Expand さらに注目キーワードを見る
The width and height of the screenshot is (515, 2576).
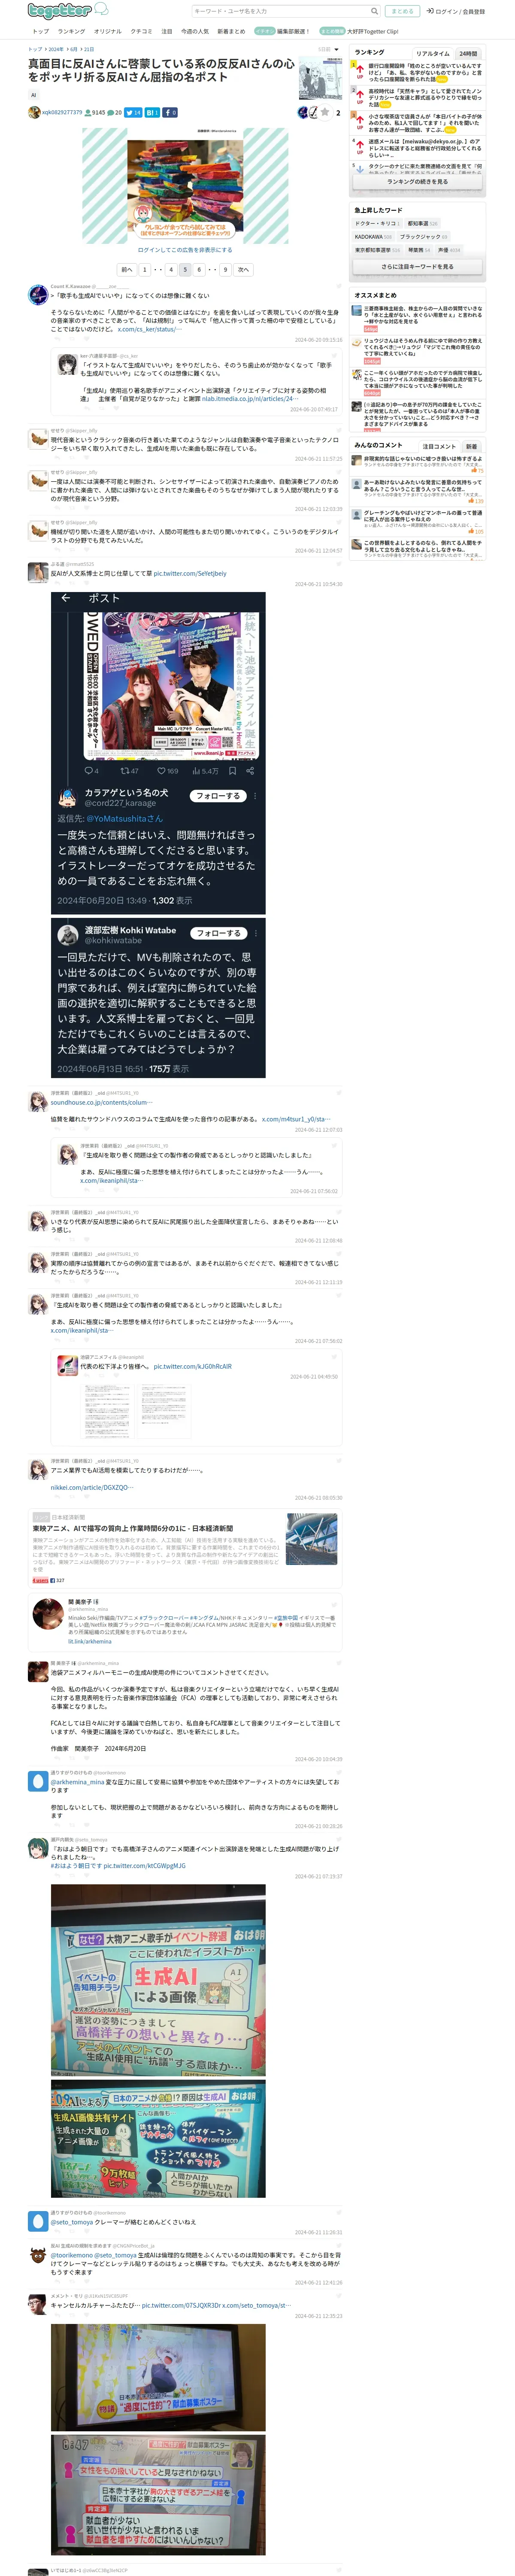[x=417, y=267]
